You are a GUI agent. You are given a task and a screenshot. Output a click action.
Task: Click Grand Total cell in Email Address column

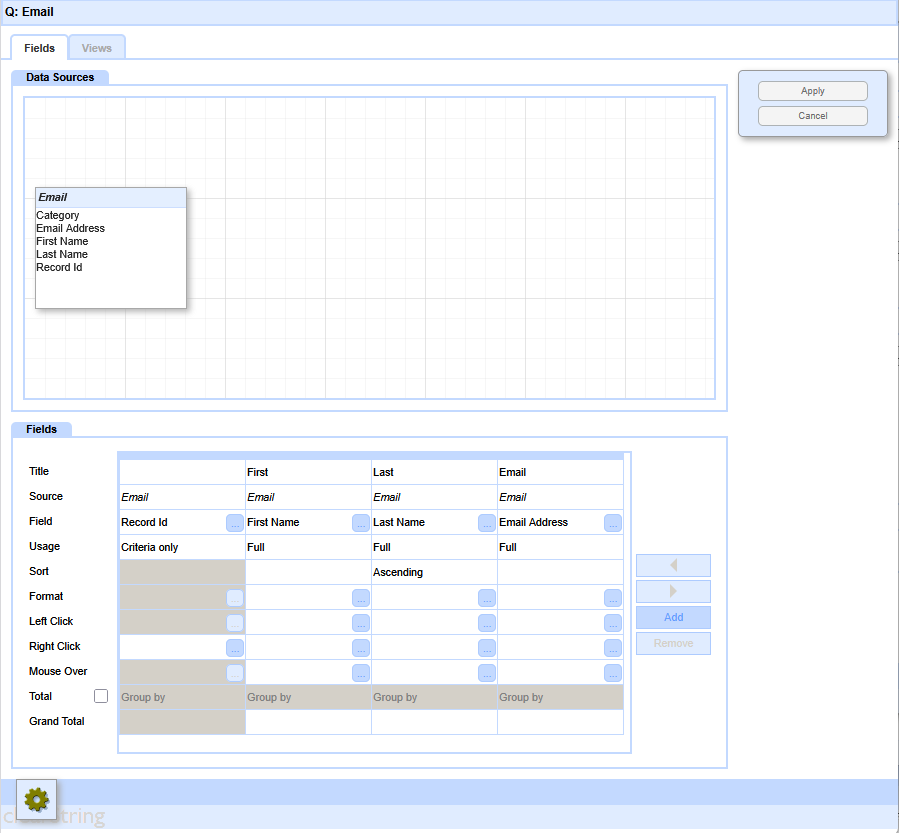coord(560,722)
